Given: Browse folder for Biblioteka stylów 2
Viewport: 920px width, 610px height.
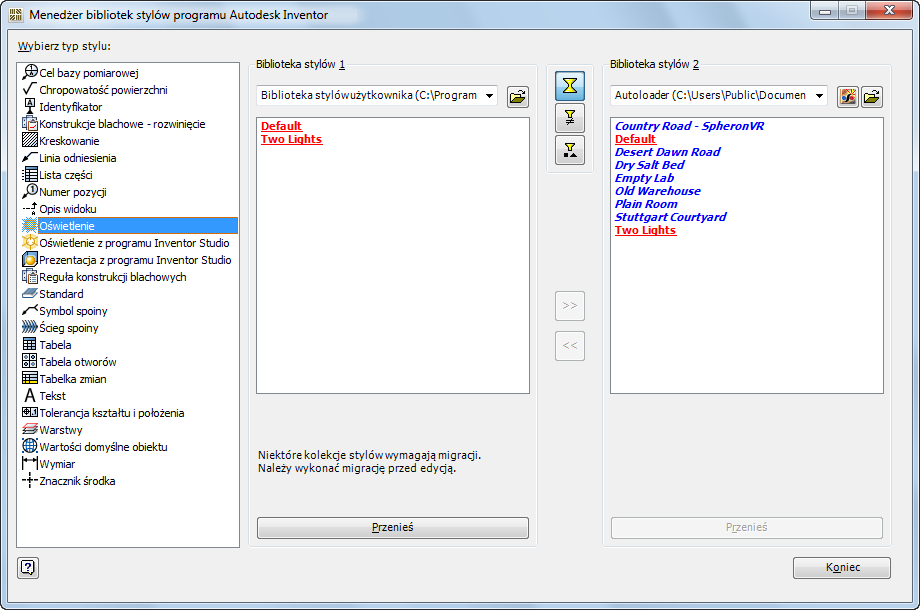Looking at the screenshot, I should tap(872, 96).
